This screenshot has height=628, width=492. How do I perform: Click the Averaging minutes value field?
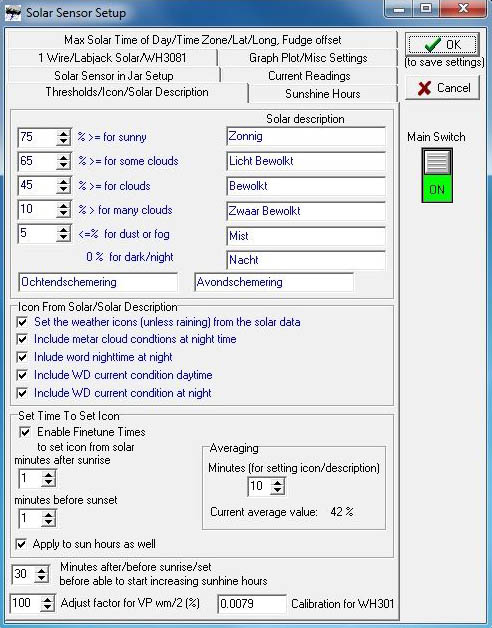[x=259, y=486]
